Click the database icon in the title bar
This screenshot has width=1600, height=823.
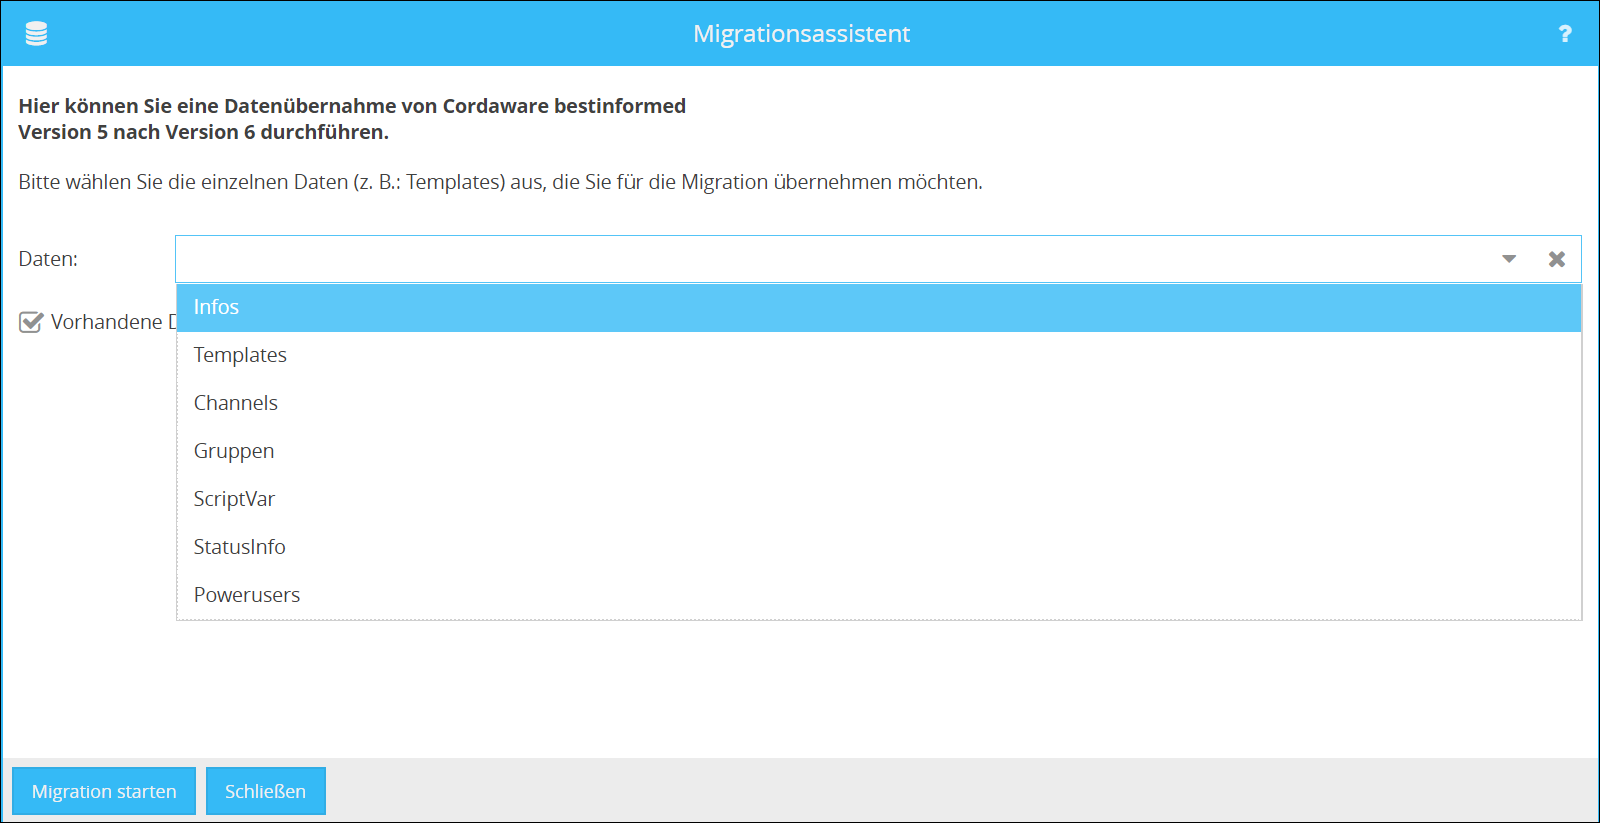point(36,33)
